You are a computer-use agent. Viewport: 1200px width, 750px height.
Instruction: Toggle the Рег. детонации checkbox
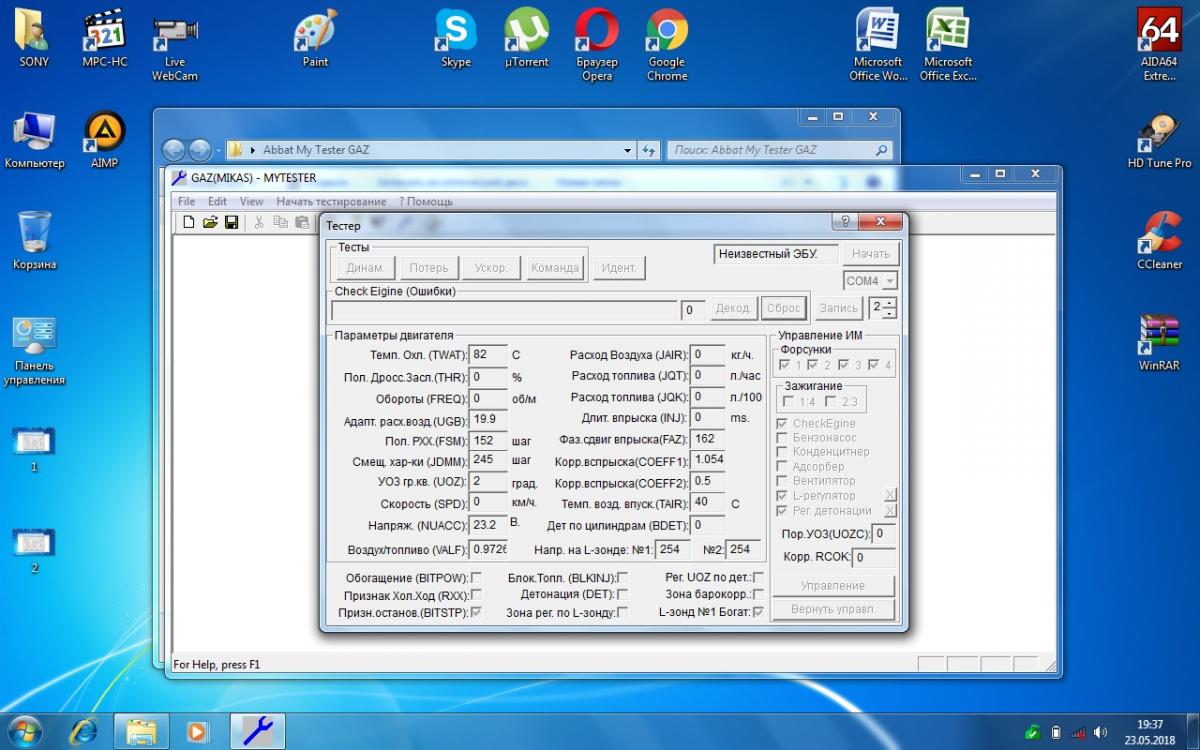(783, 511)
